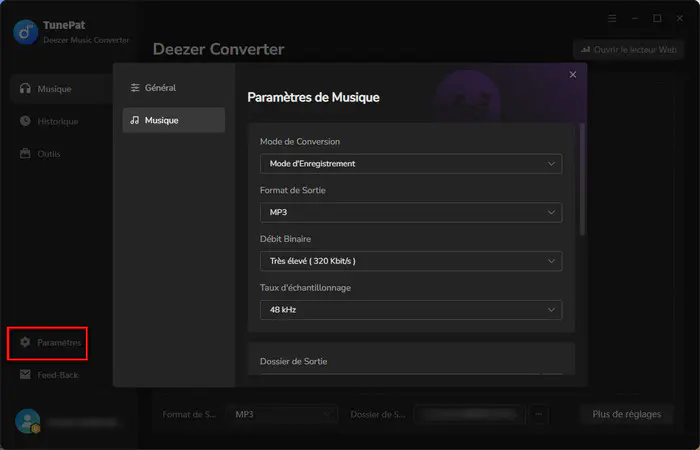Click the gear icon beside Paramètres
Image resolution: width=700 pixels, height=450 pixels.
25,342
